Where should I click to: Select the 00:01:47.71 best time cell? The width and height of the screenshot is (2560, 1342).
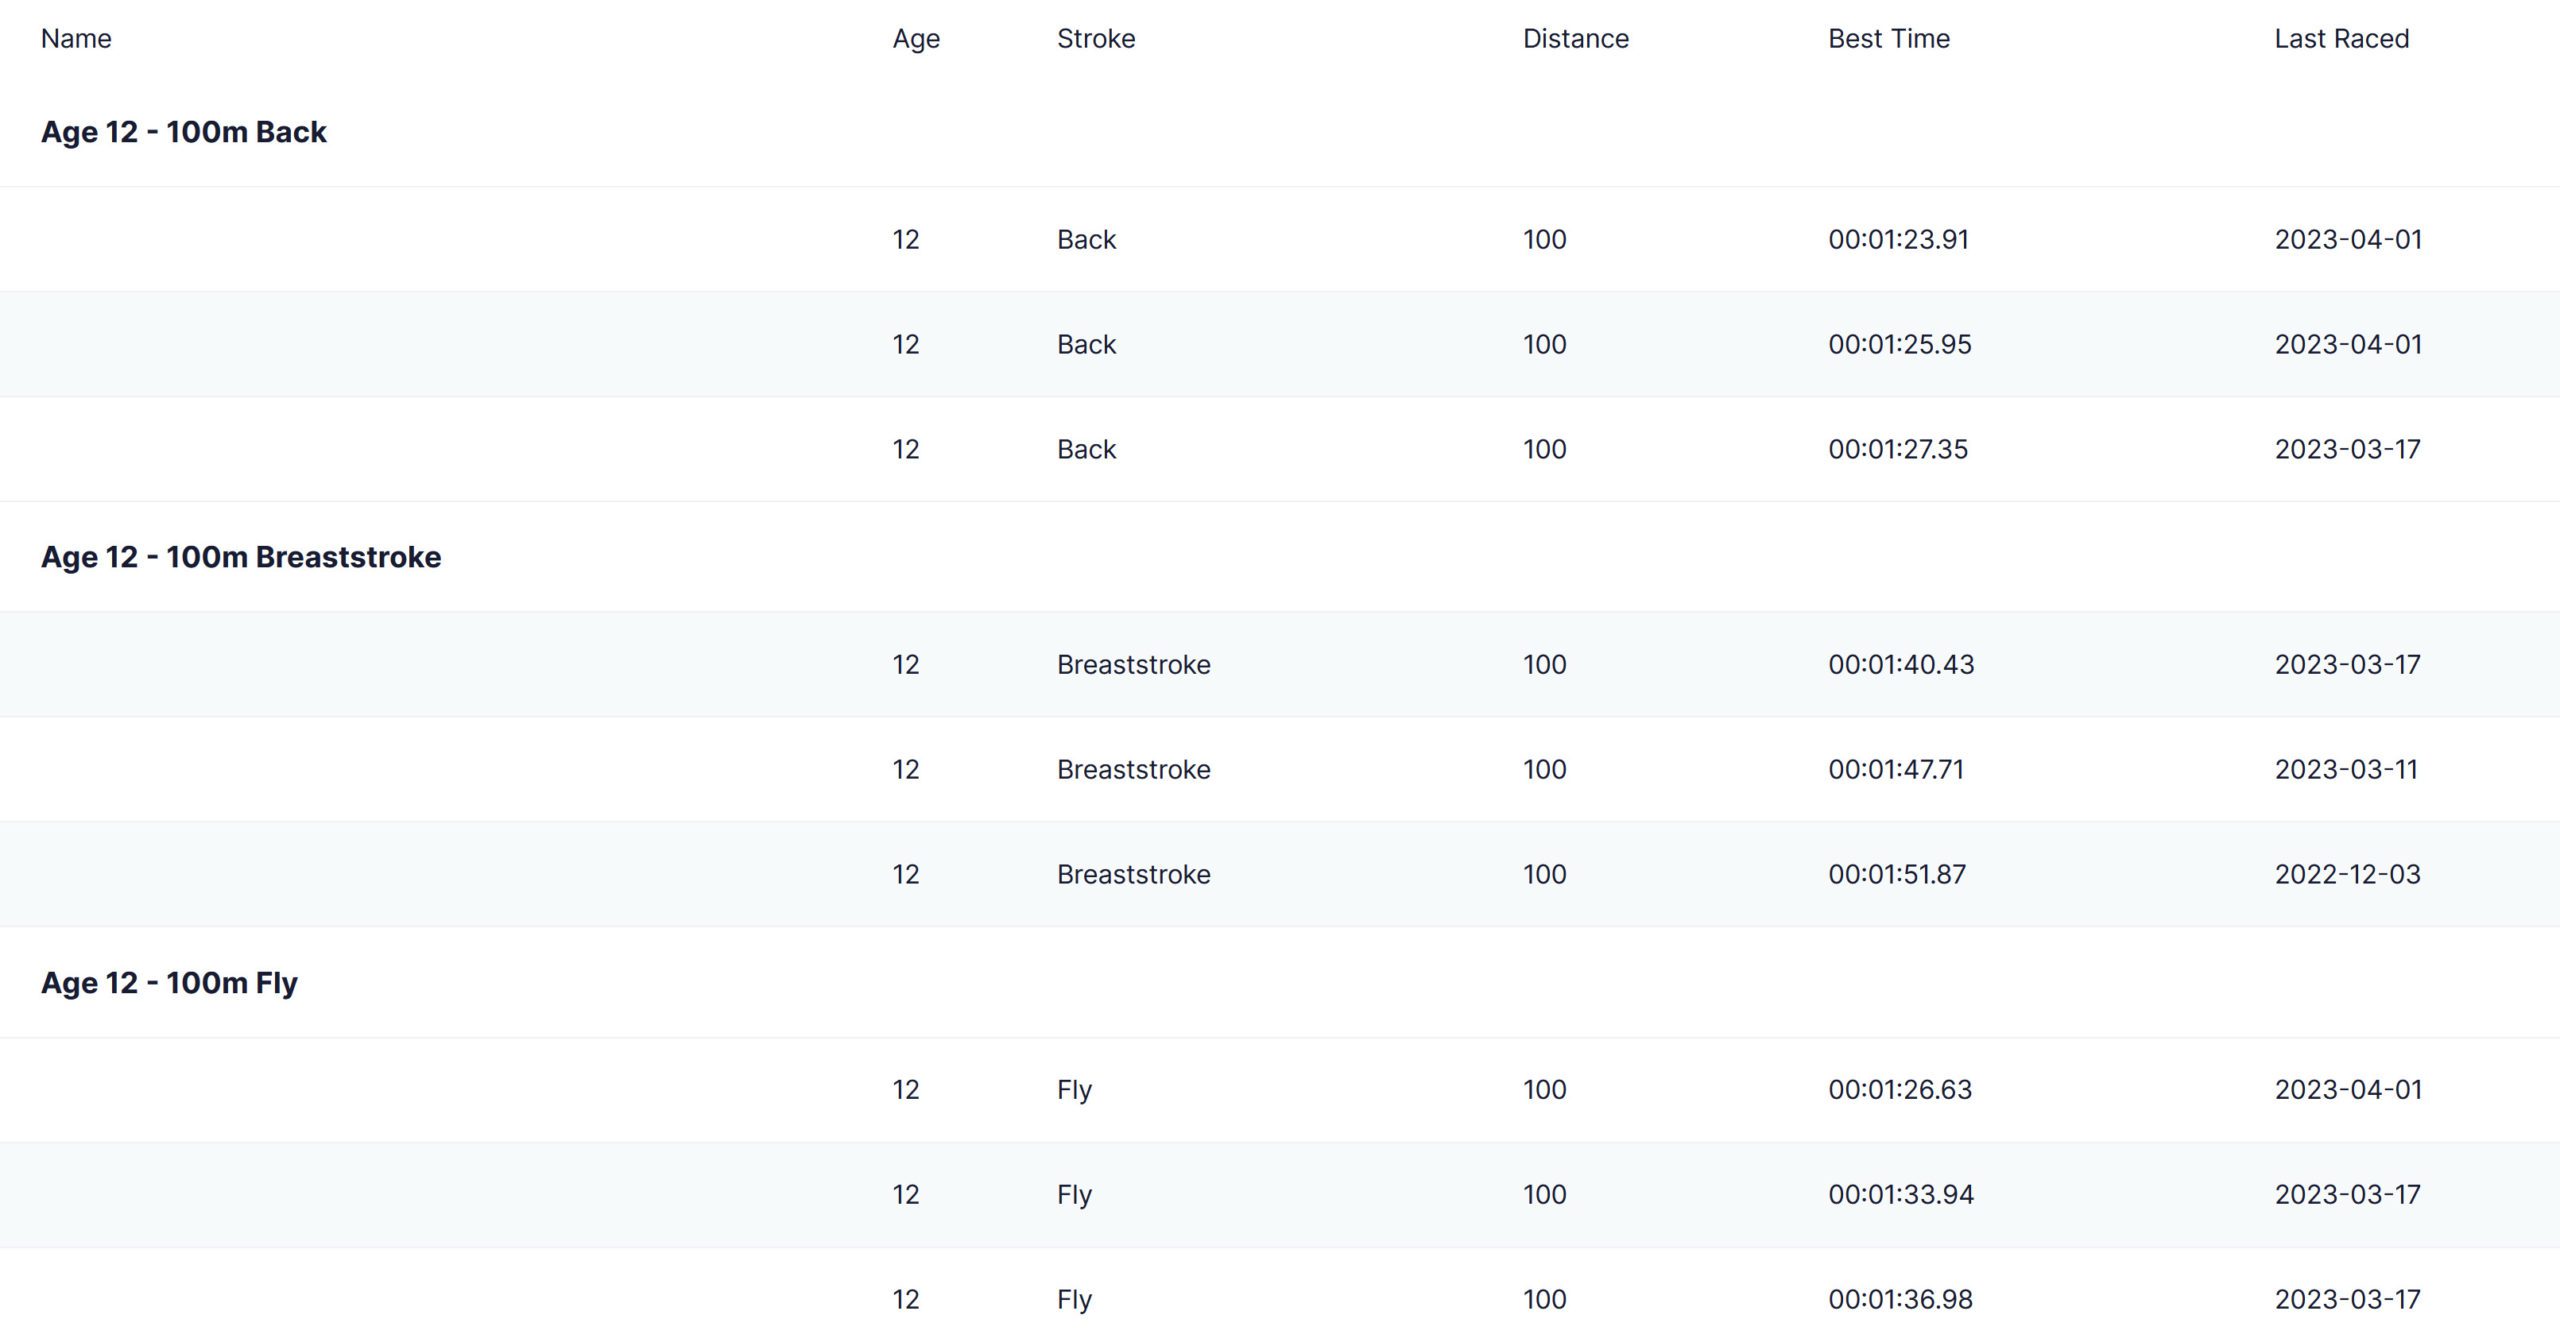pos(1895,770)
